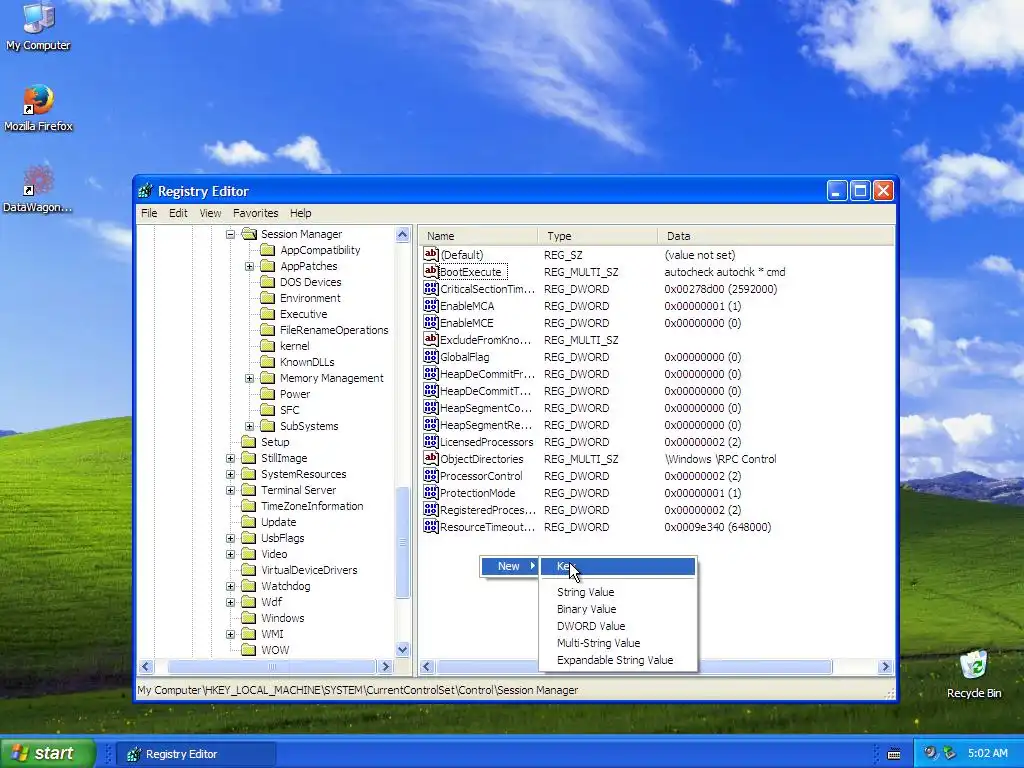
Task: Open the Favorites menu
Action: click(255, 213)
